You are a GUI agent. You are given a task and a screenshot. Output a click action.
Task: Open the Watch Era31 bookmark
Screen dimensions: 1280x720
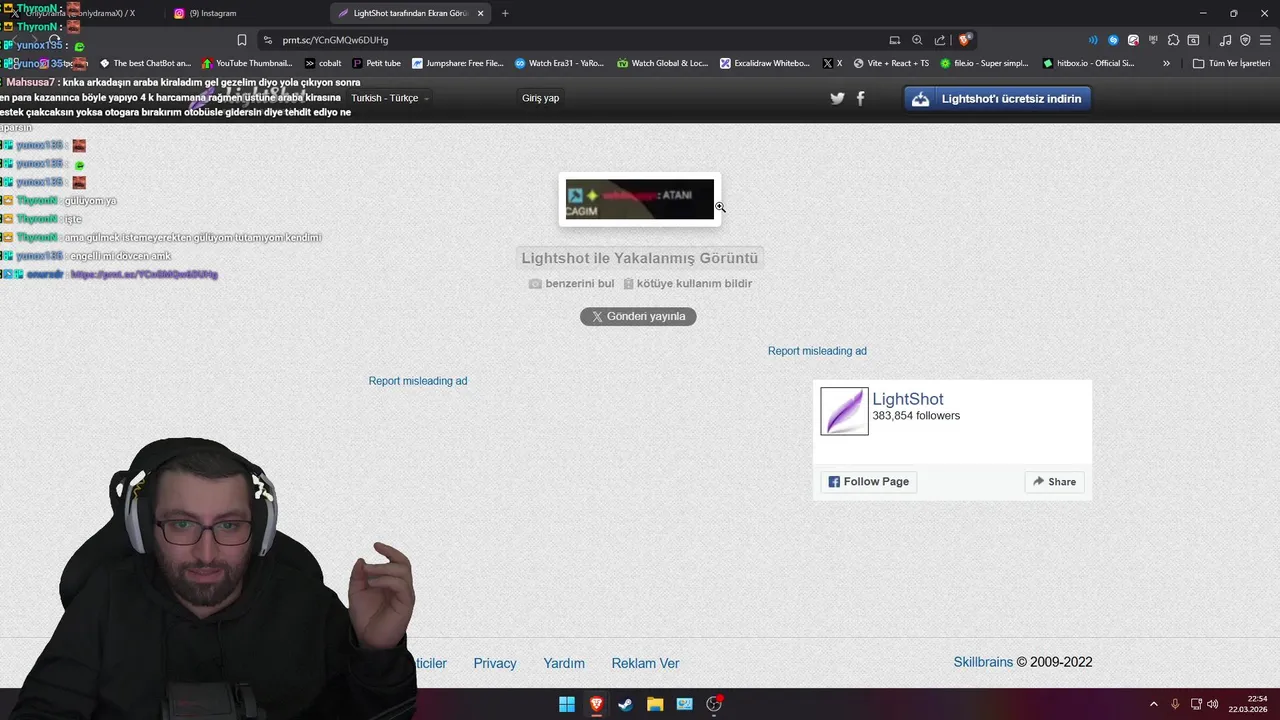559,63
